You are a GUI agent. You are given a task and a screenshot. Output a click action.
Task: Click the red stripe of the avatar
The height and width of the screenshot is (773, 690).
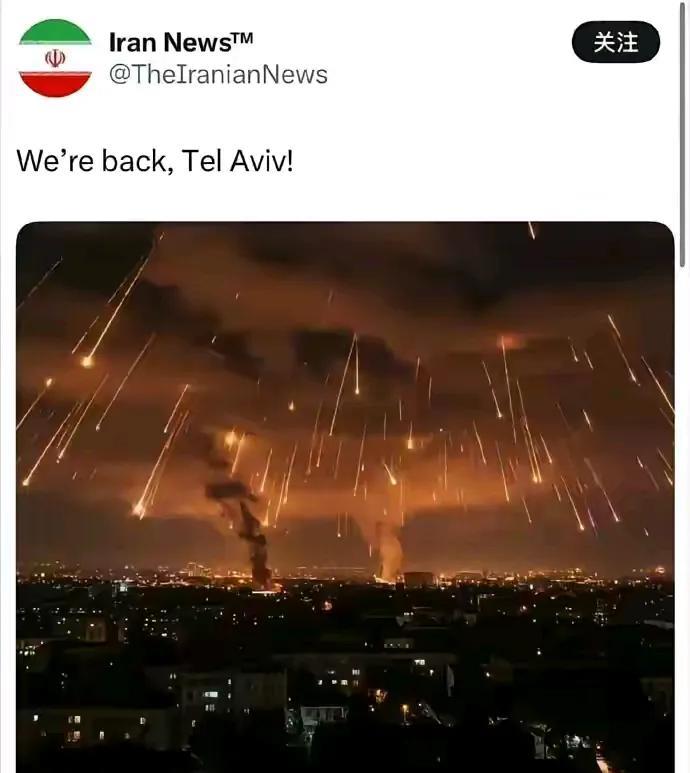(x=55, y=84)
